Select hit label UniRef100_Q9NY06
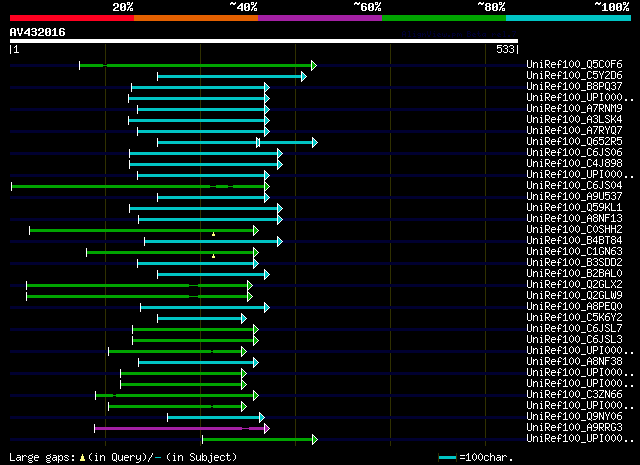The width and height of the screenshot is (640, 465). tap(574, 417)
